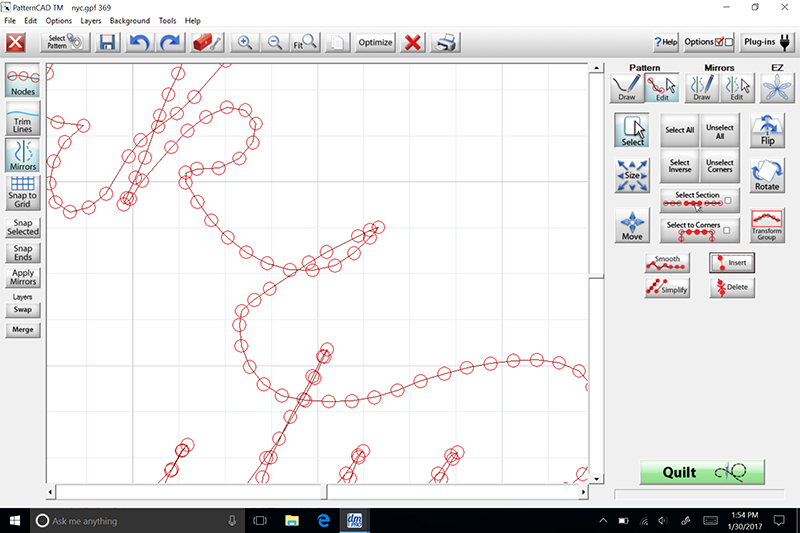Select the Pattern Draw pencil tool
Screen dimensions: 800x533
point(628,88)
